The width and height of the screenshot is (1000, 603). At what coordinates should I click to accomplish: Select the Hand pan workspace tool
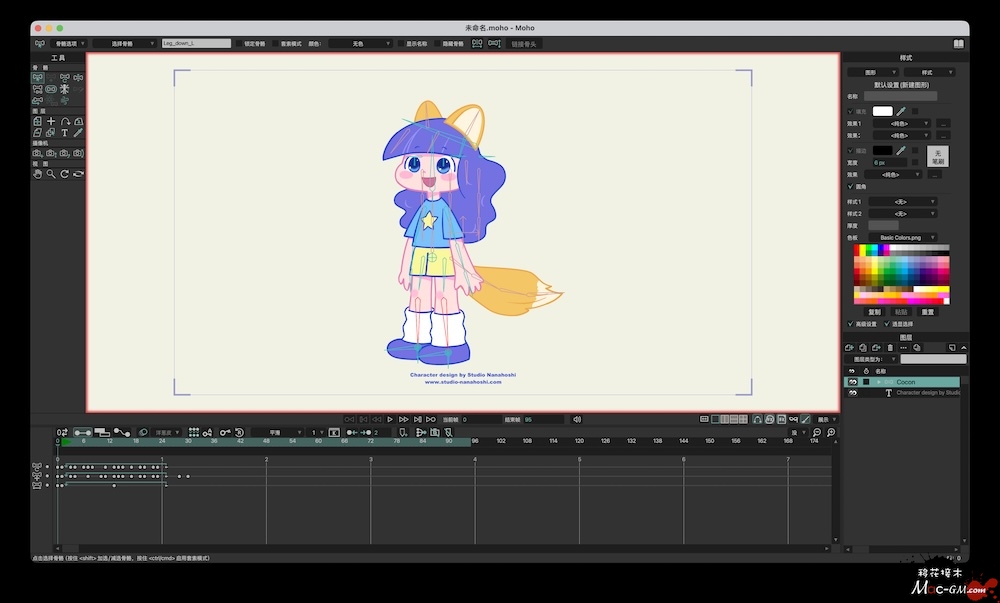(38, 174)
